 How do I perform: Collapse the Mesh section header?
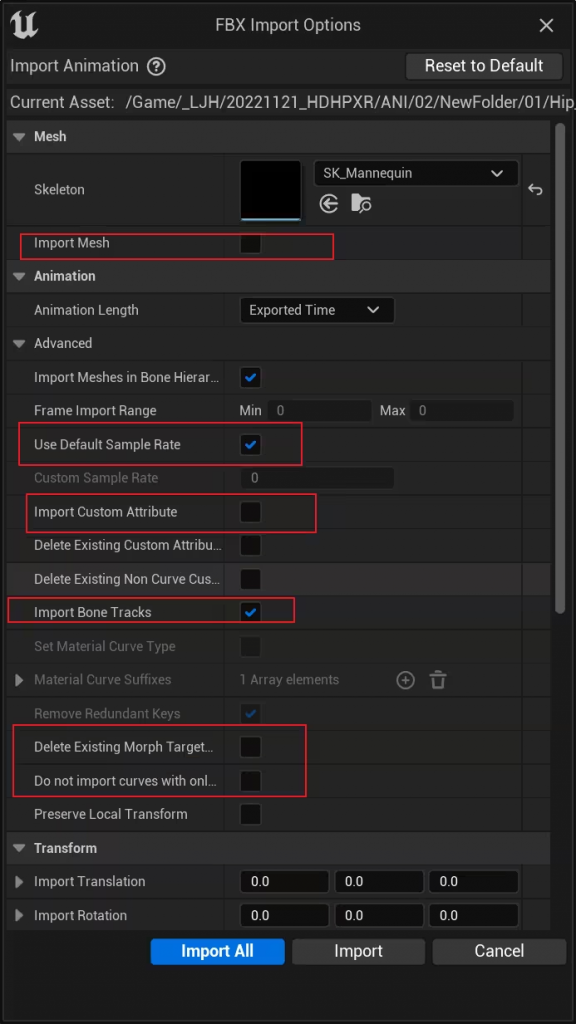pos(19,137)
